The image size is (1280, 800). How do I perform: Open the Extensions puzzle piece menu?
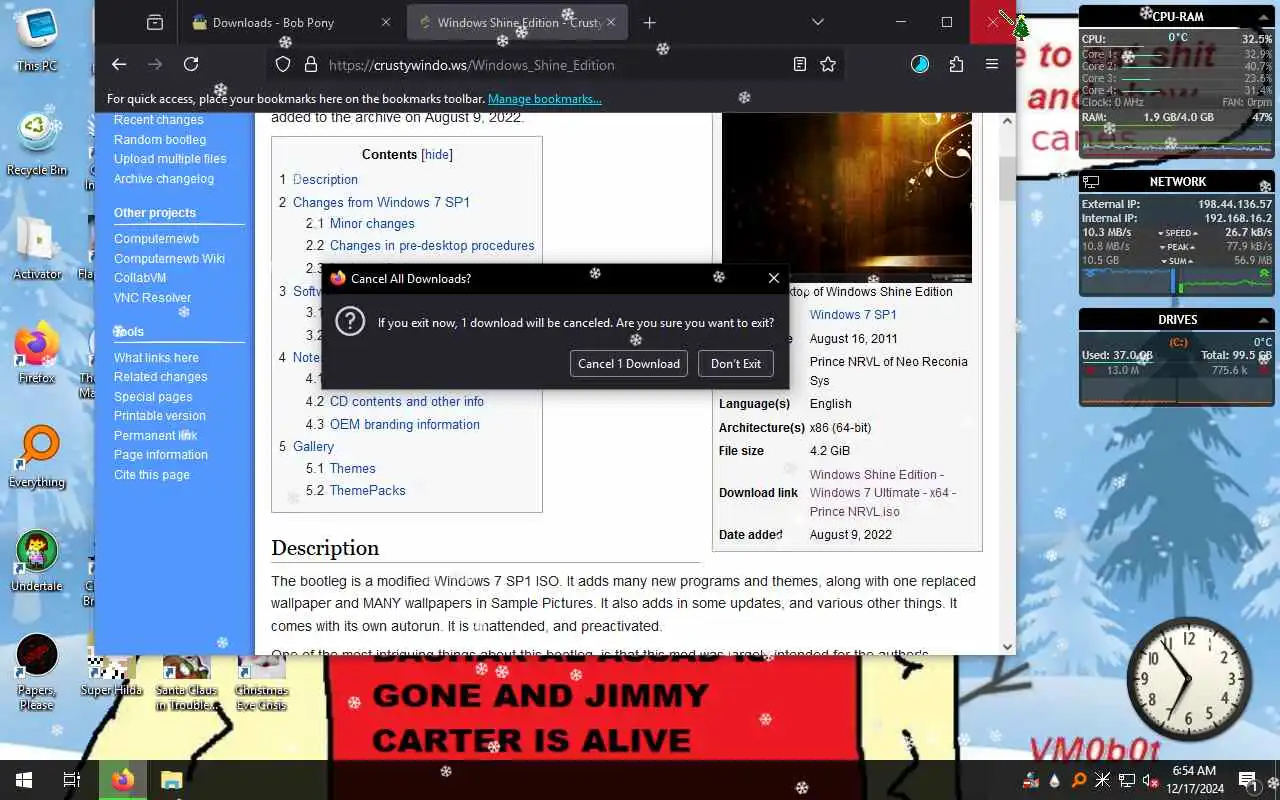(x=956, y=64)
